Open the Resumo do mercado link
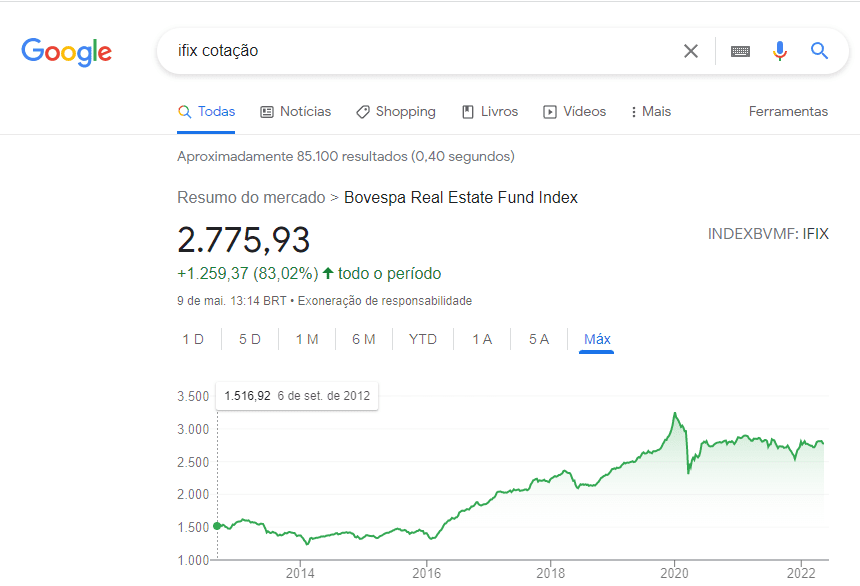Screen dimensions: 860x586 click(251, 198)
